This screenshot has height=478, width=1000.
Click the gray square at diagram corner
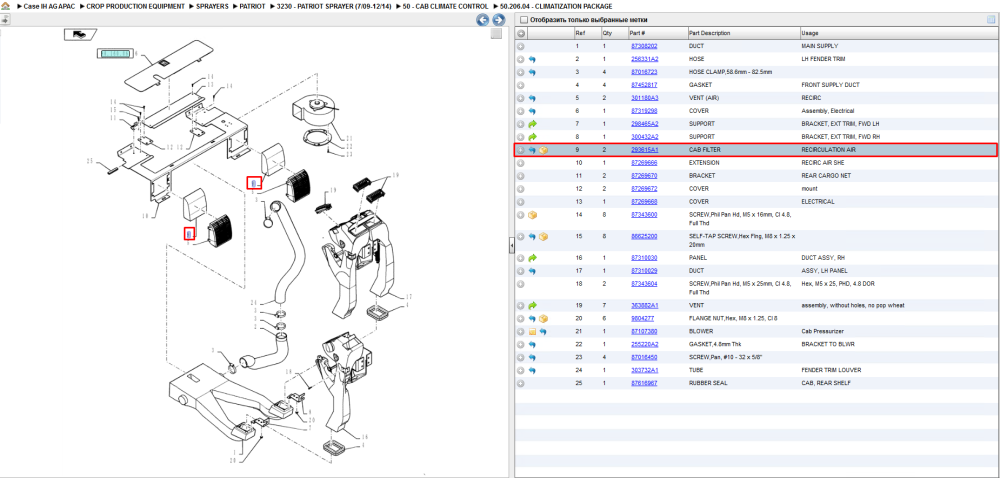[x=496, y=34]
